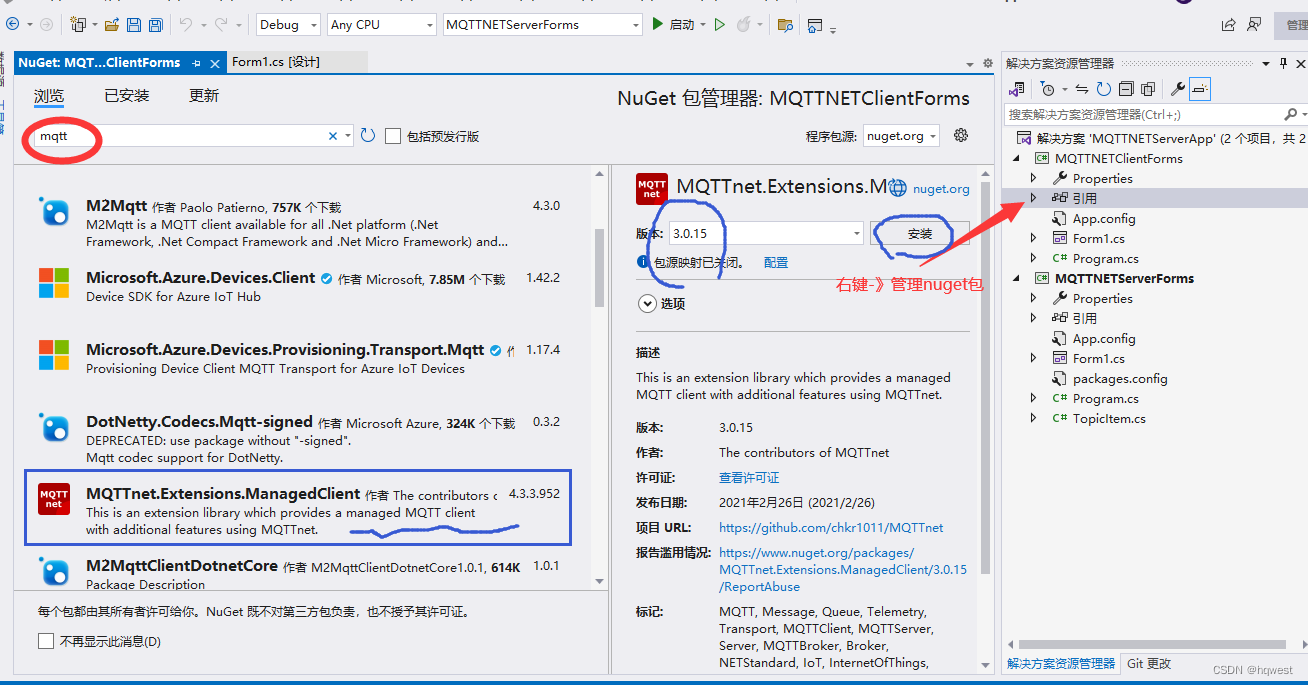Image resolution: width=1308 pixels, height=685 pixels.
Task: Switch to the 更新 updates tab
Action: (204, 96)
